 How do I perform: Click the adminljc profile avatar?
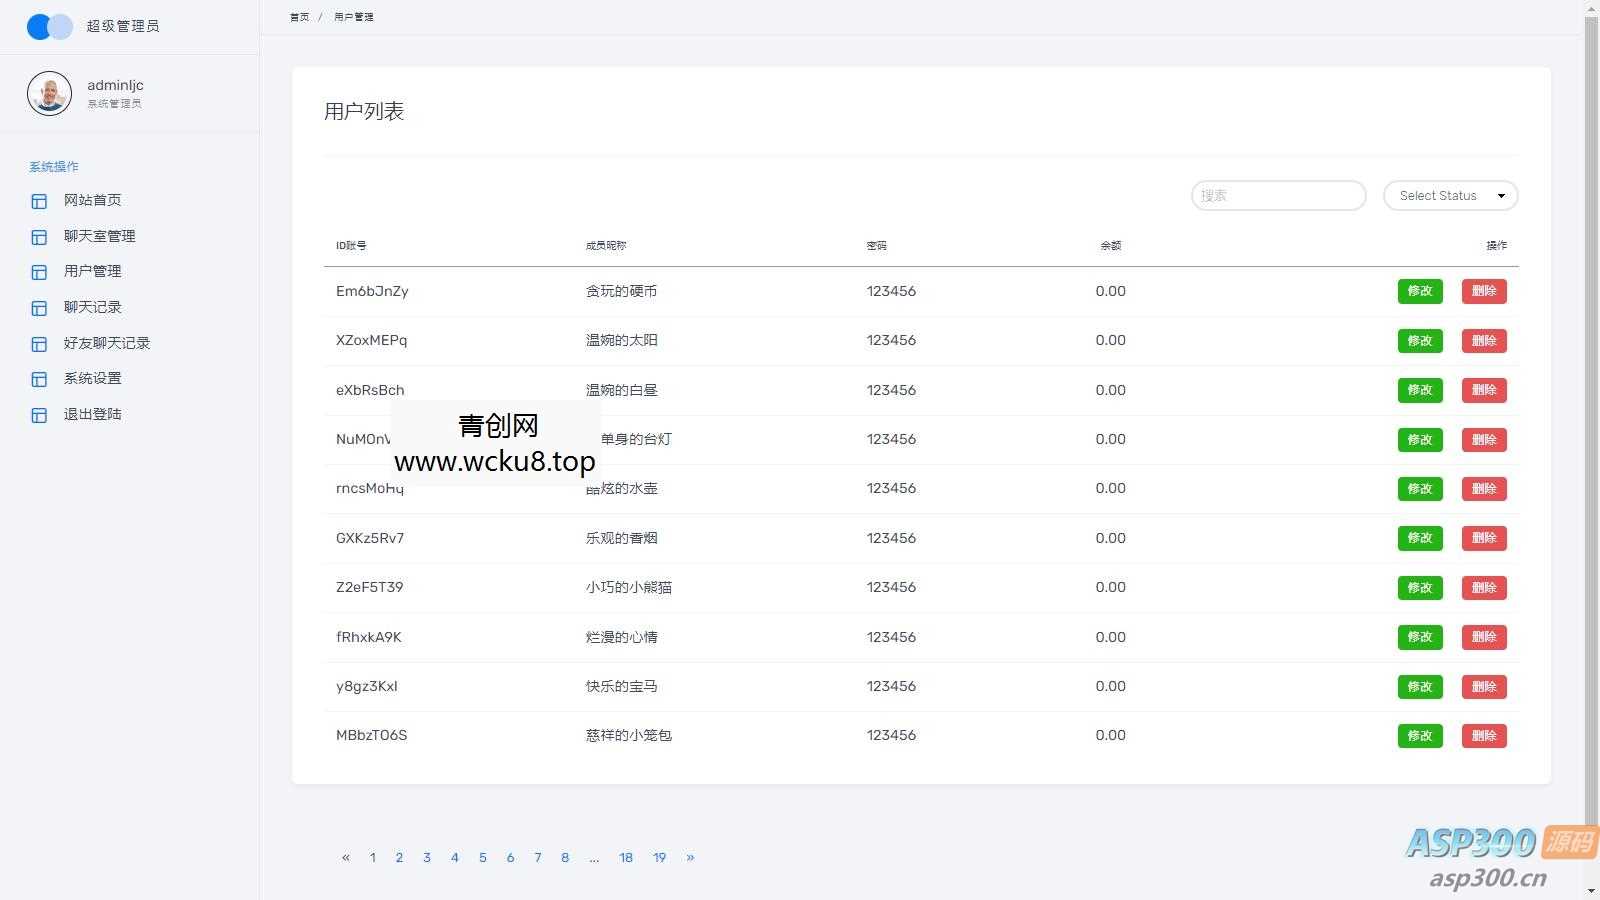[x=49, y=94]
